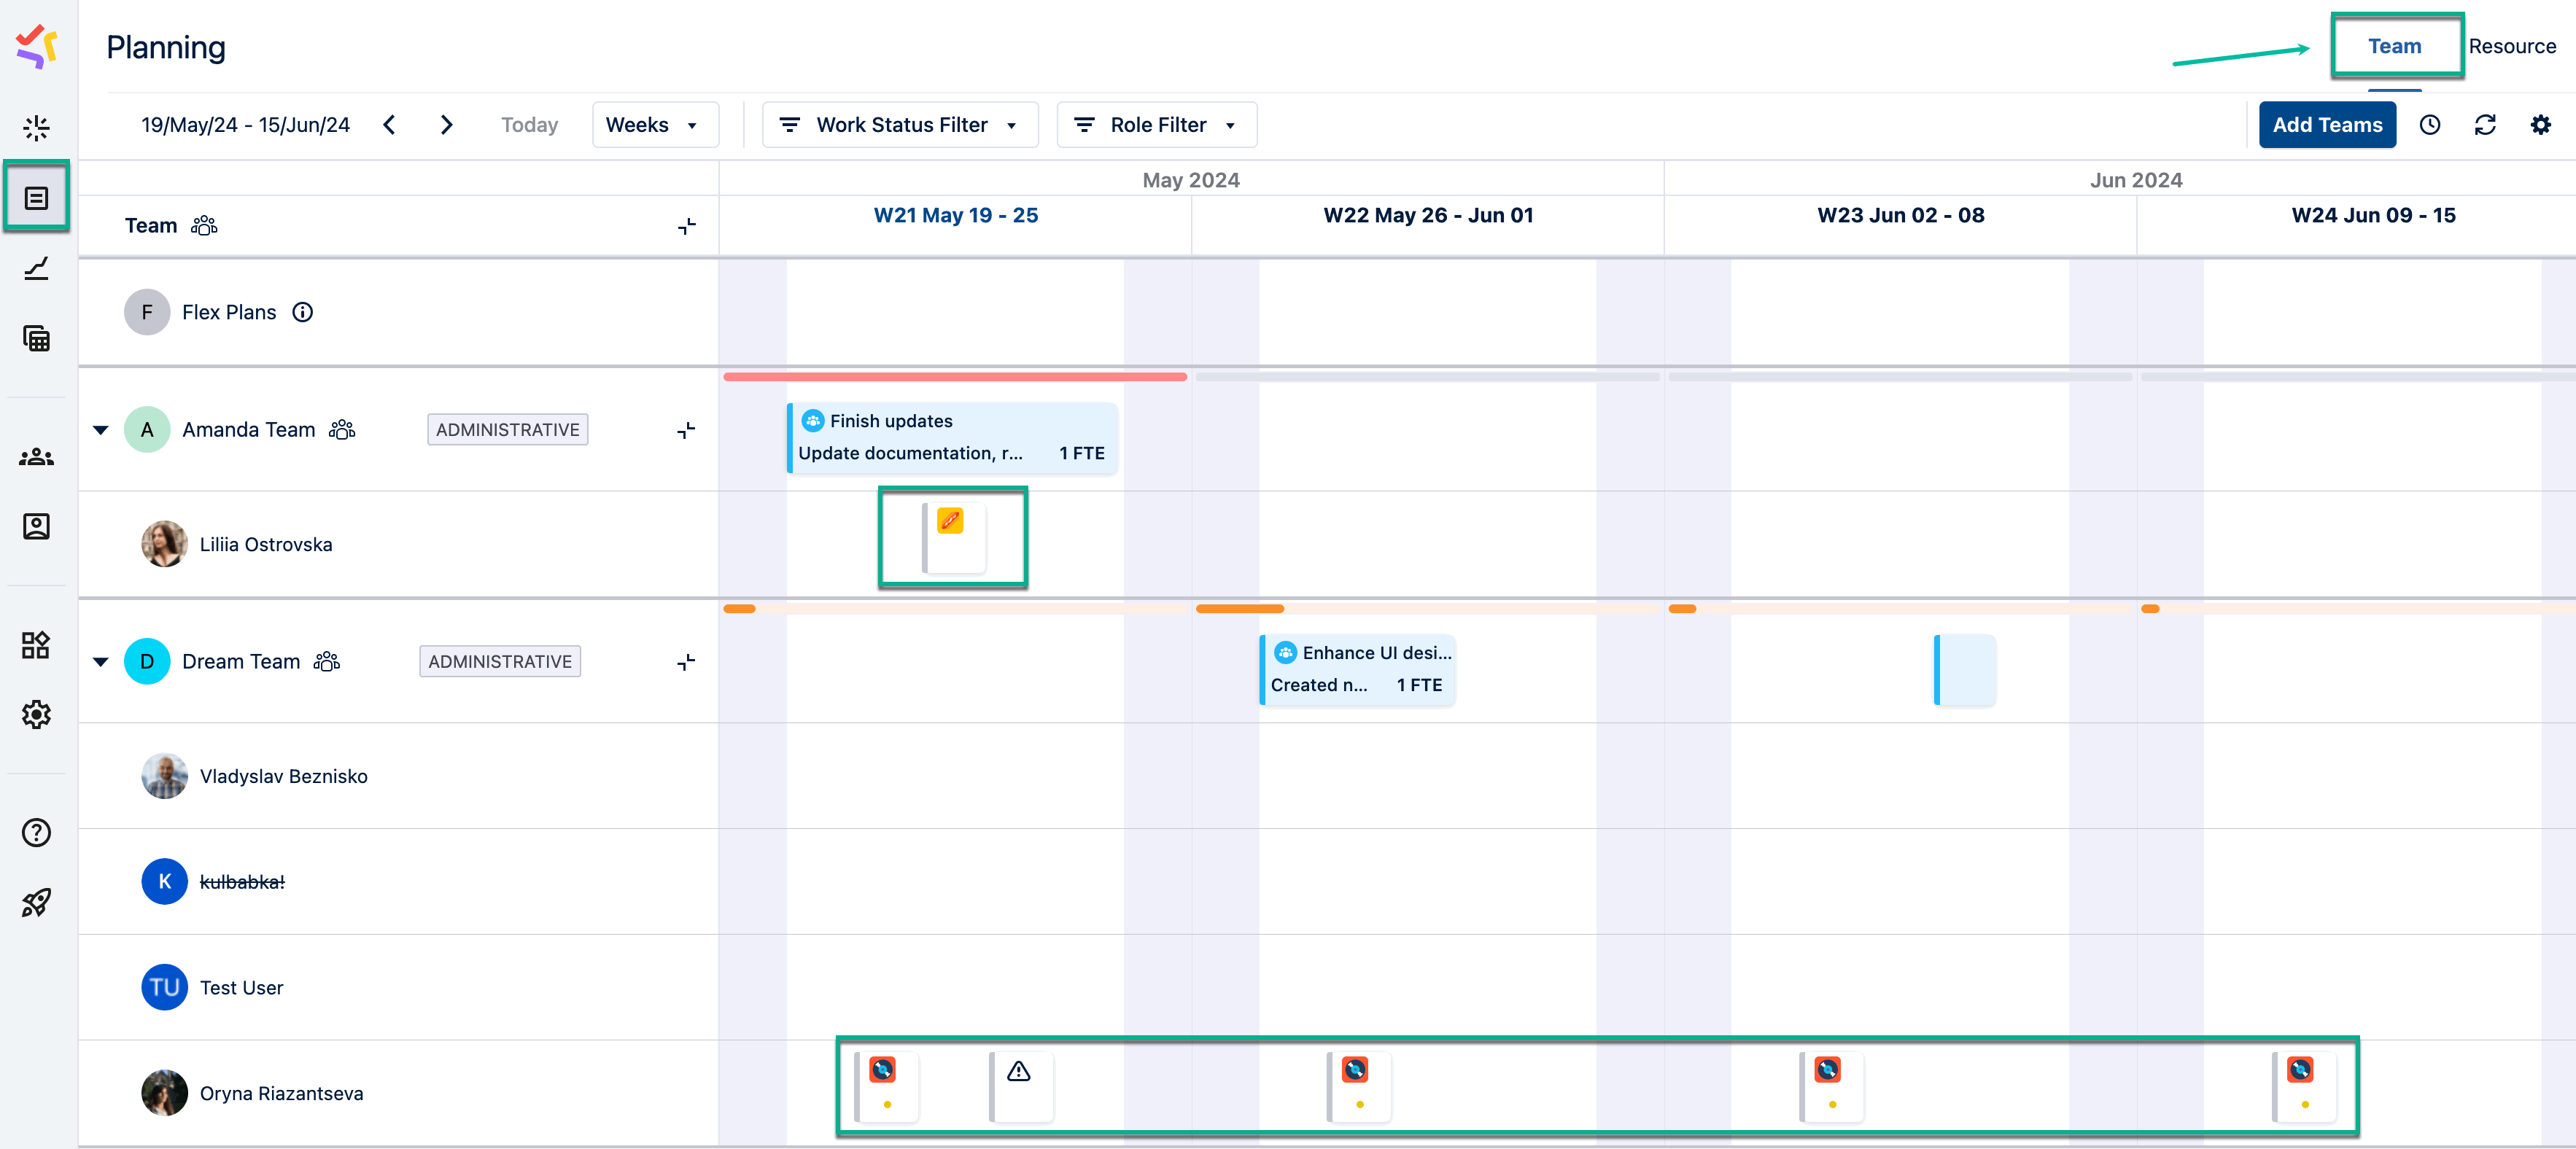
Task: Switch to the Resource tab
Action: (x=2514, y=45)
